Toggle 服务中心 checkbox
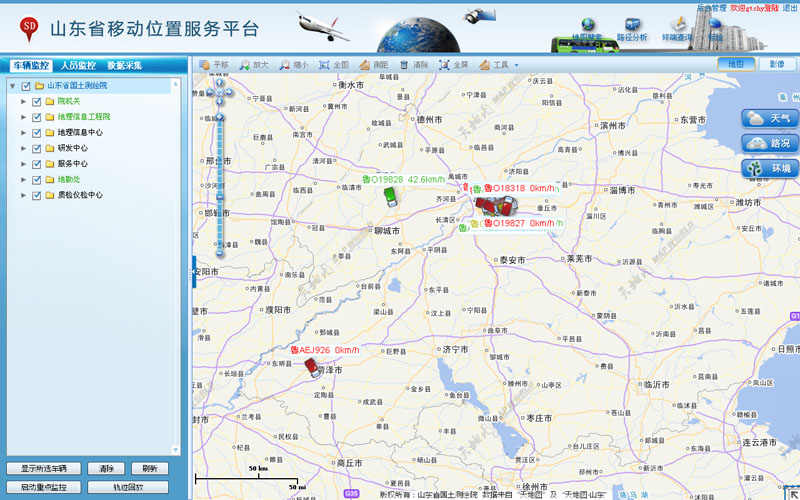The height and width of the screenshot is (500, 800). 36,164
